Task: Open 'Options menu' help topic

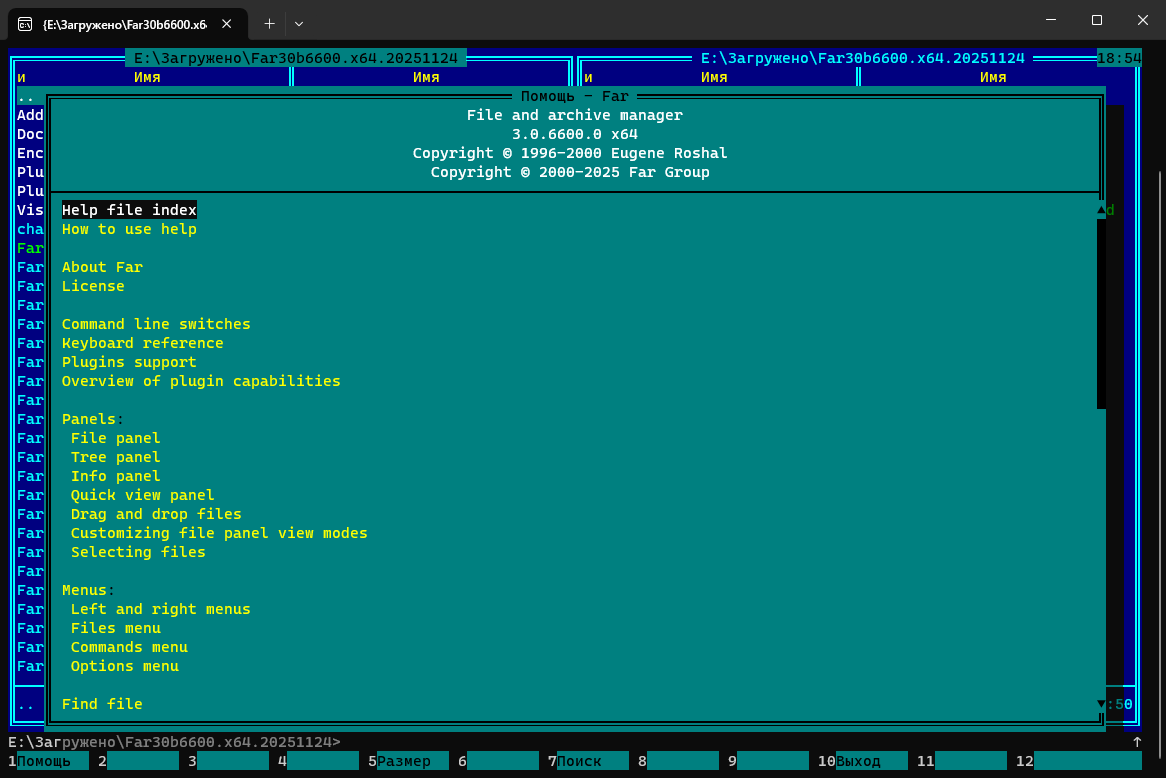Action: coord(124,666)
